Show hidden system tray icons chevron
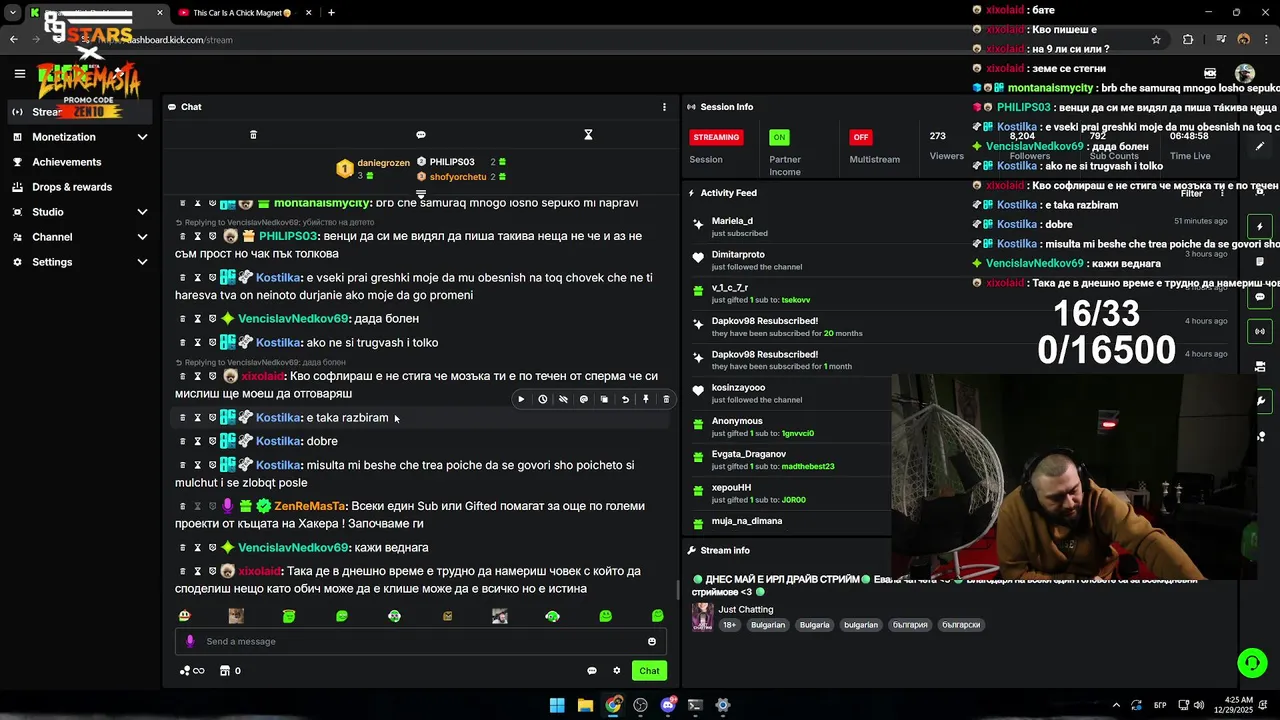The height and width of the screenshot is (720, 1280). click(1116, 705)
